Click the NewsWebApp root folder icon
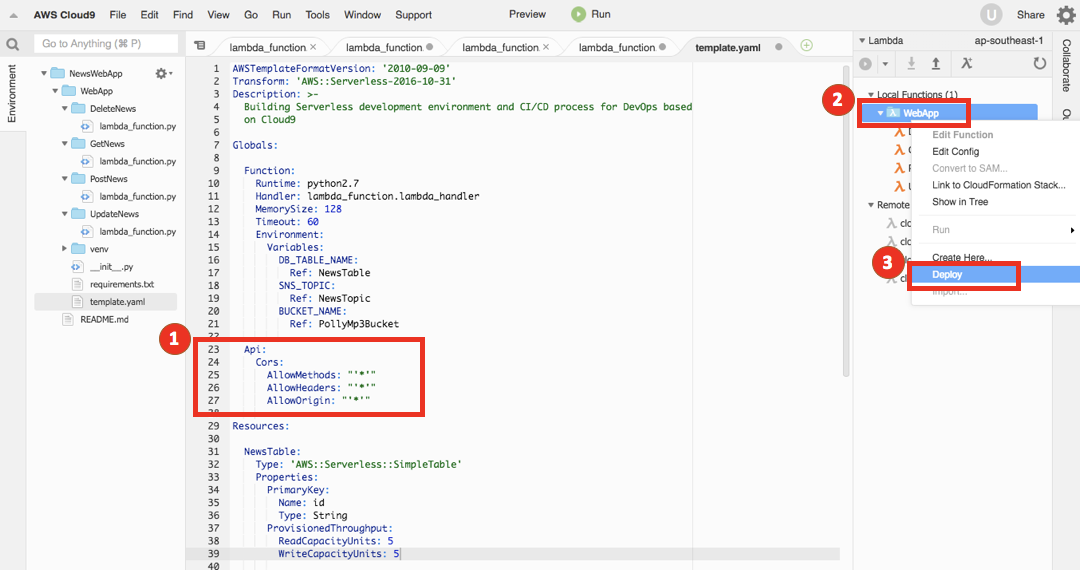 pos(58,73)
